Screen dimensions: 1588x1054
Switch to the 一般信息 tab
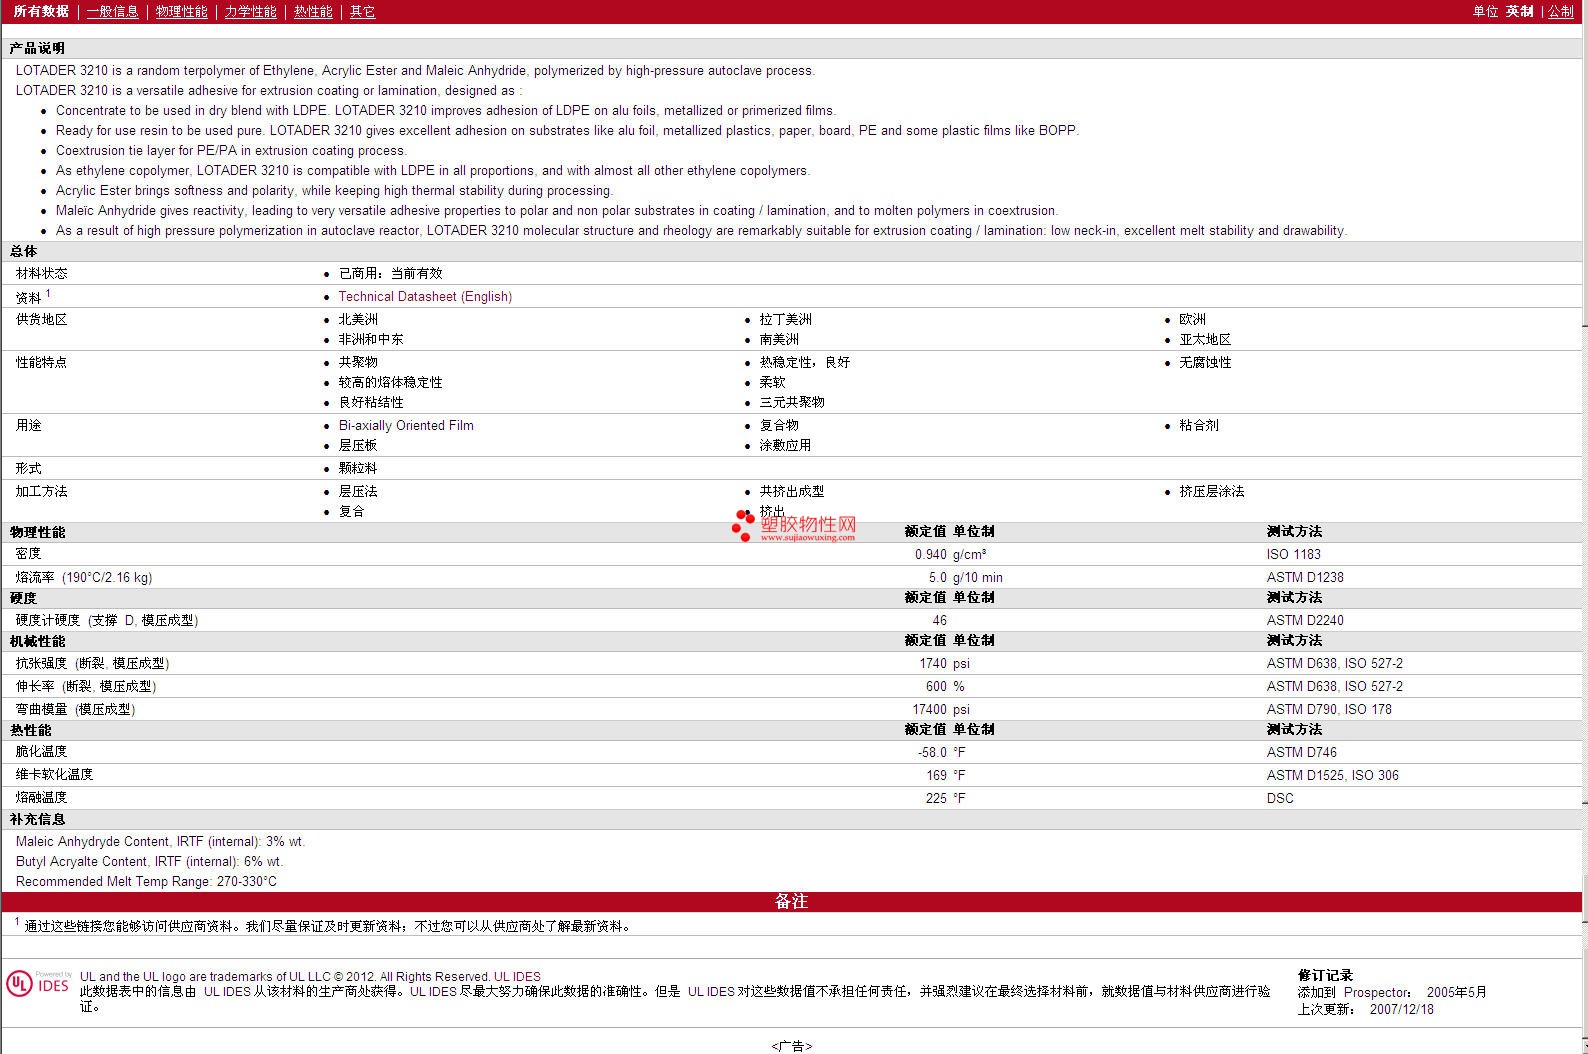coord(113,12)
